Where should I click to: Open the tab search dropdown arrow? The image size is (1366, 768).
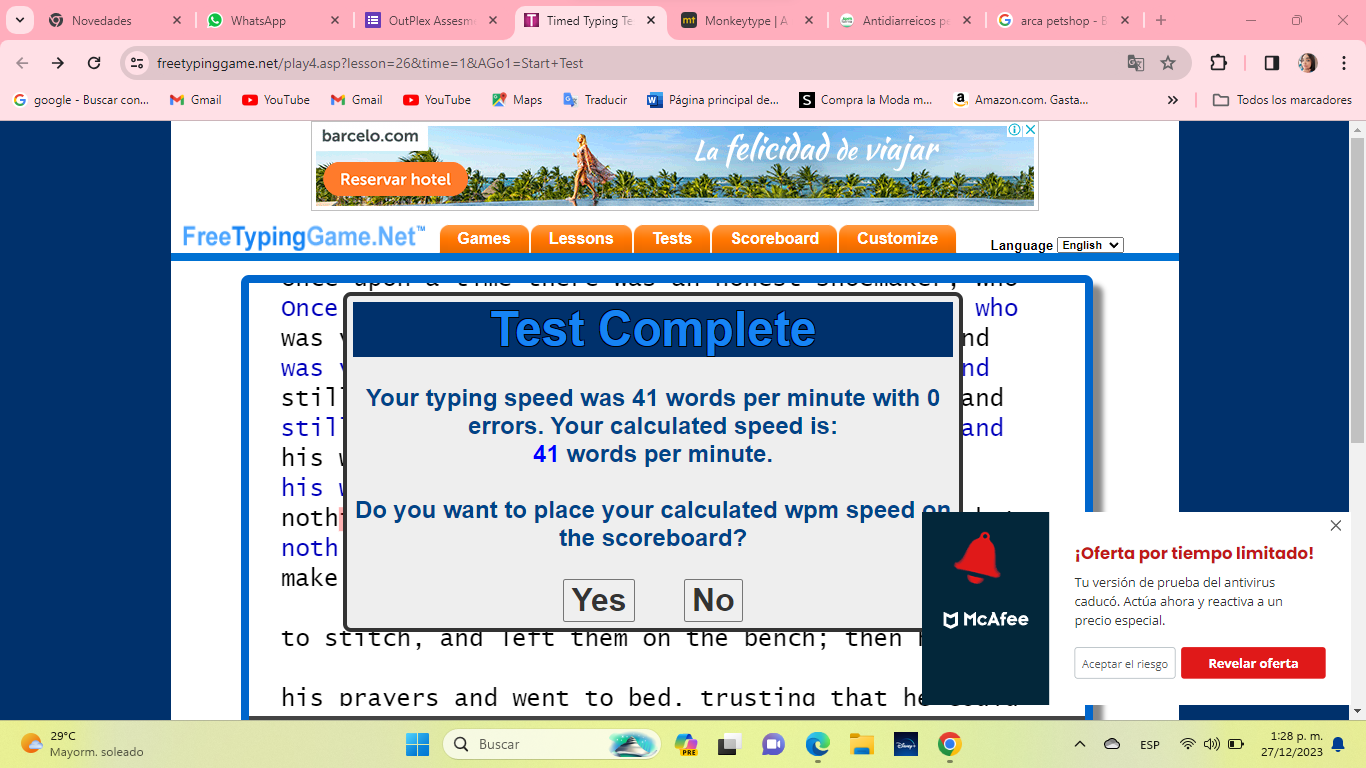click(18, 20)
